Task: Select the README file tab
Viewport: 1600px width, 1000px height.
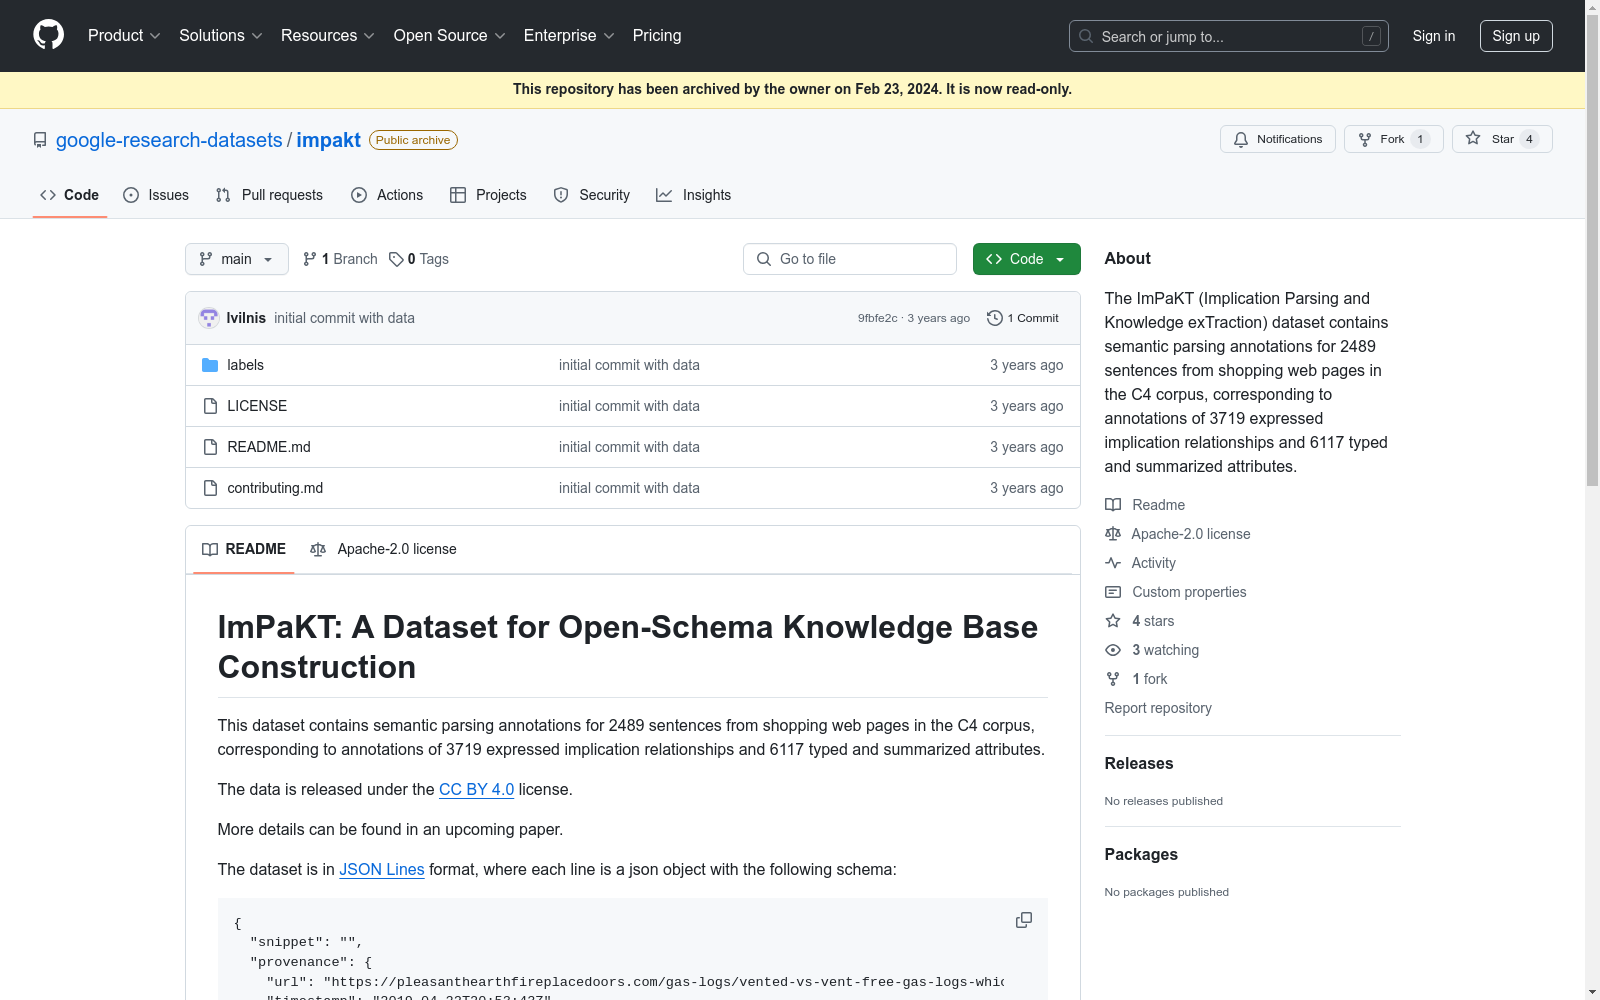Action: point(244,549)
